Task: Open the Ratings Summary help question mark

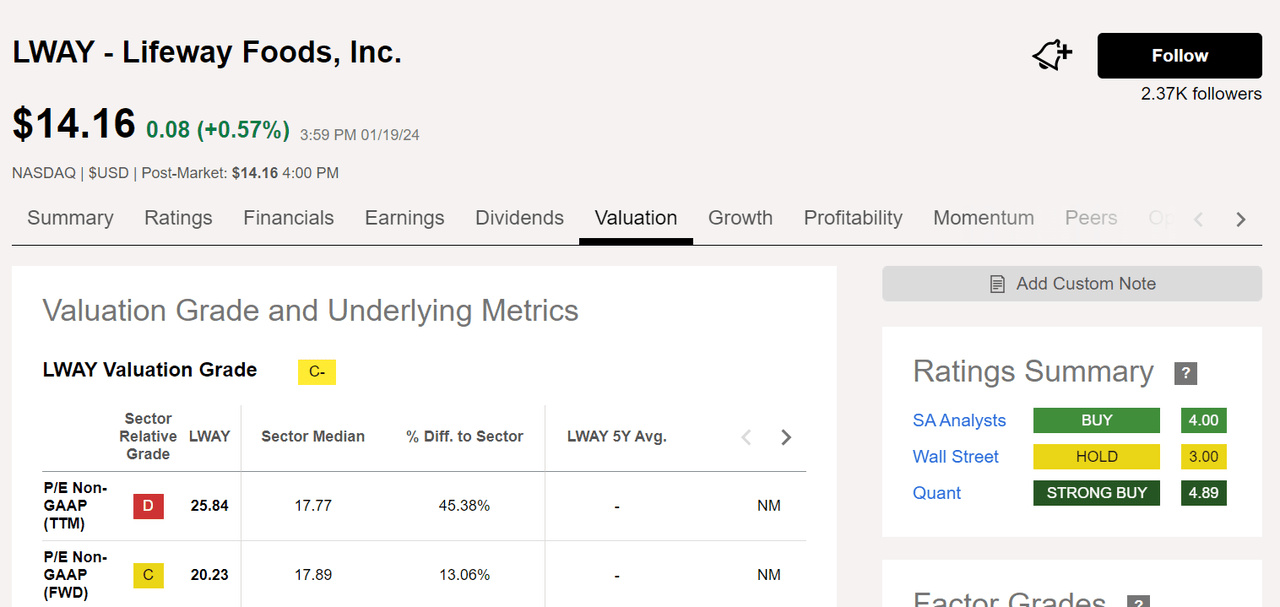Action: pyautogui.click(x=1185, y=373)
